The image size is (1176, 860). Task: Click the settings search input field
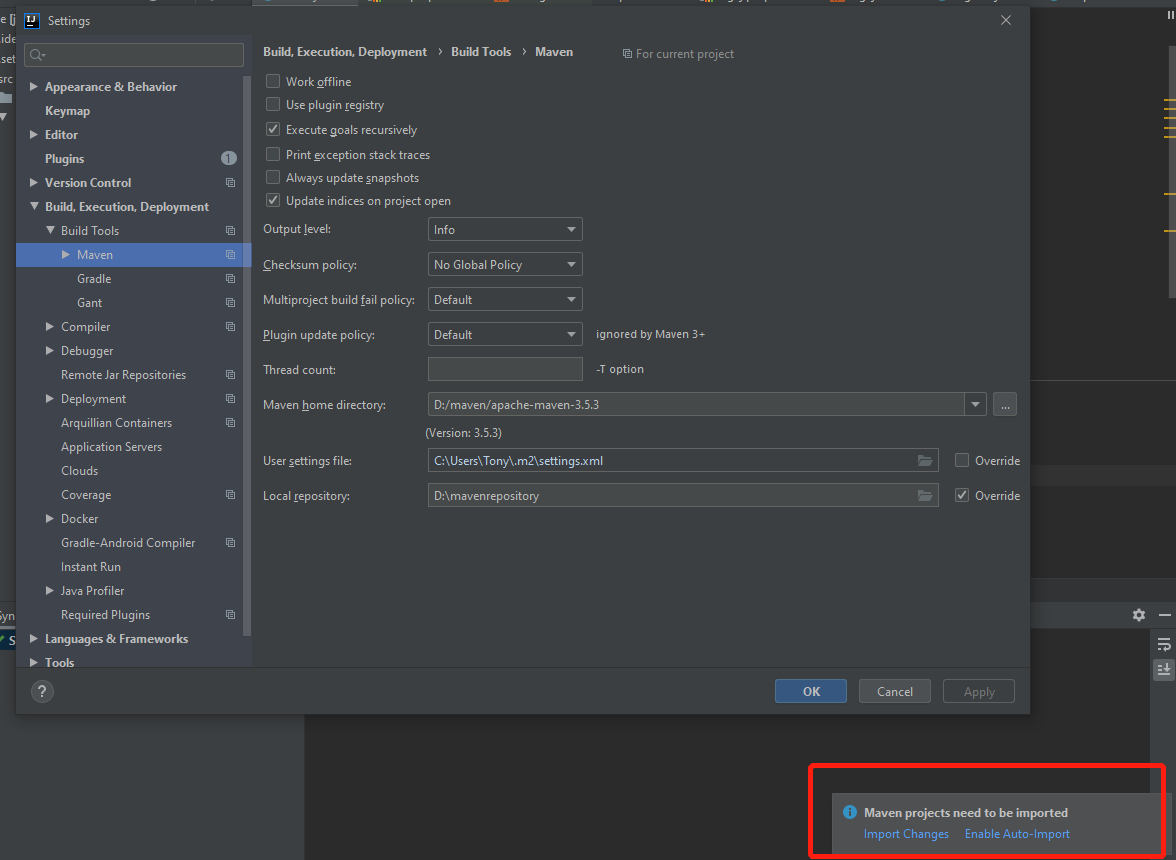(134, 55)
